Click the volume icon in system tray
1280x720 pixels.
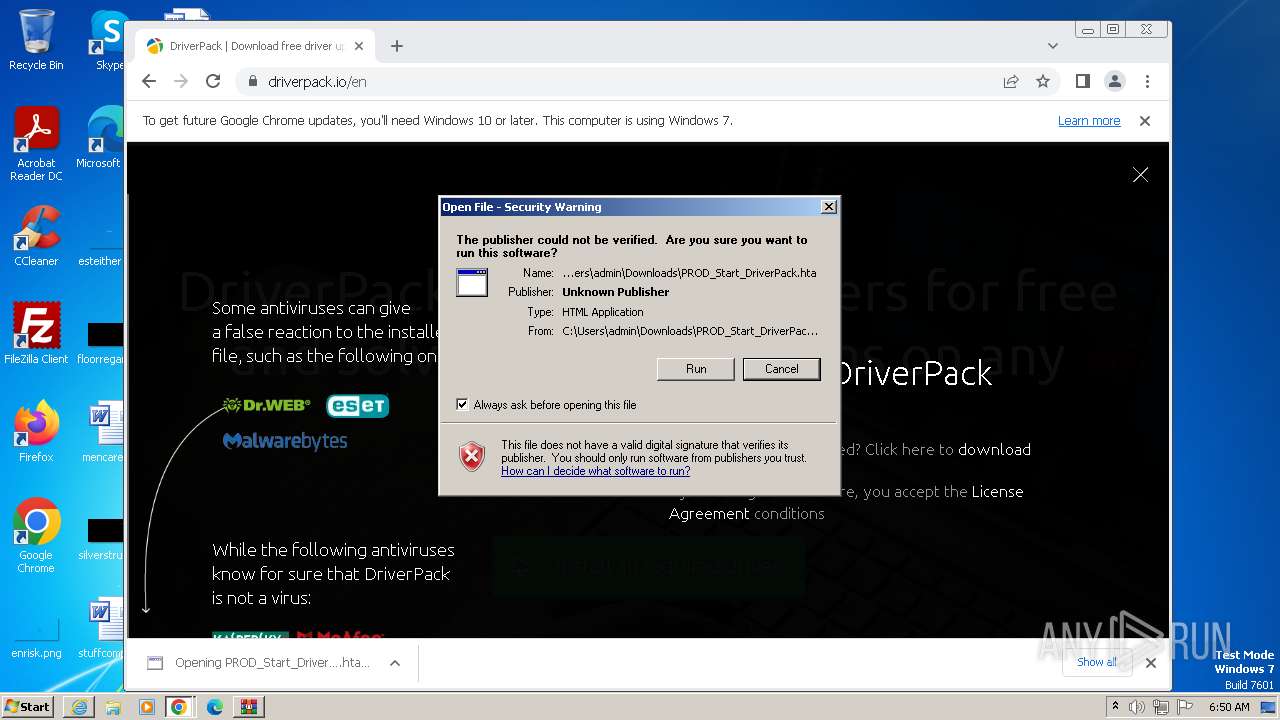pyautogui.click(x=1137, y=707)
